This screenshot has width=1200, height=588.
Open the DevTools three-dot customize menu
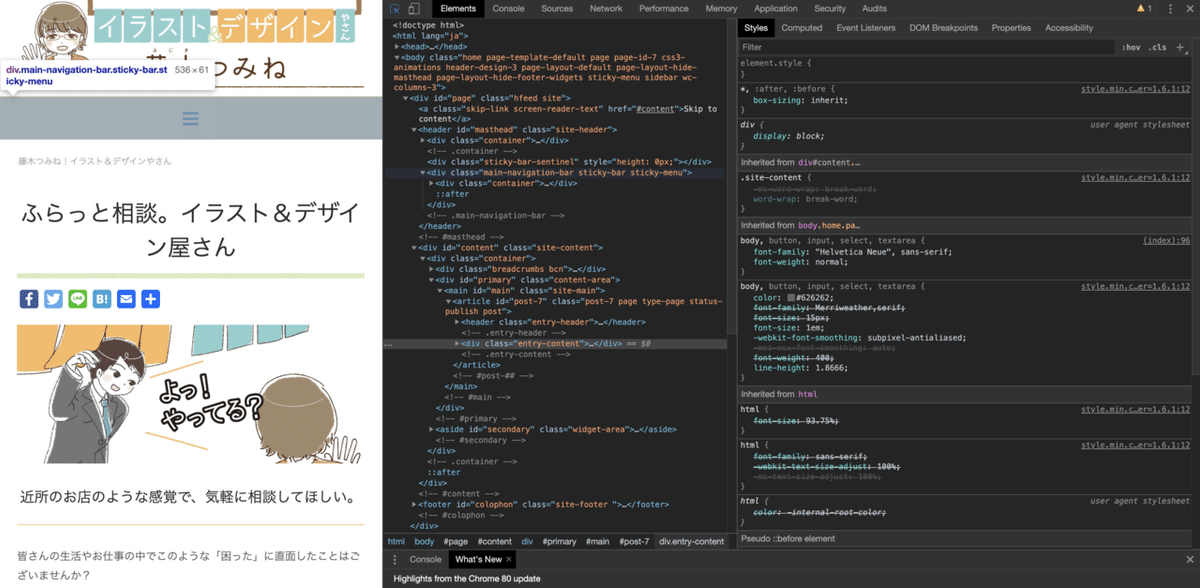click(1170, 8)
